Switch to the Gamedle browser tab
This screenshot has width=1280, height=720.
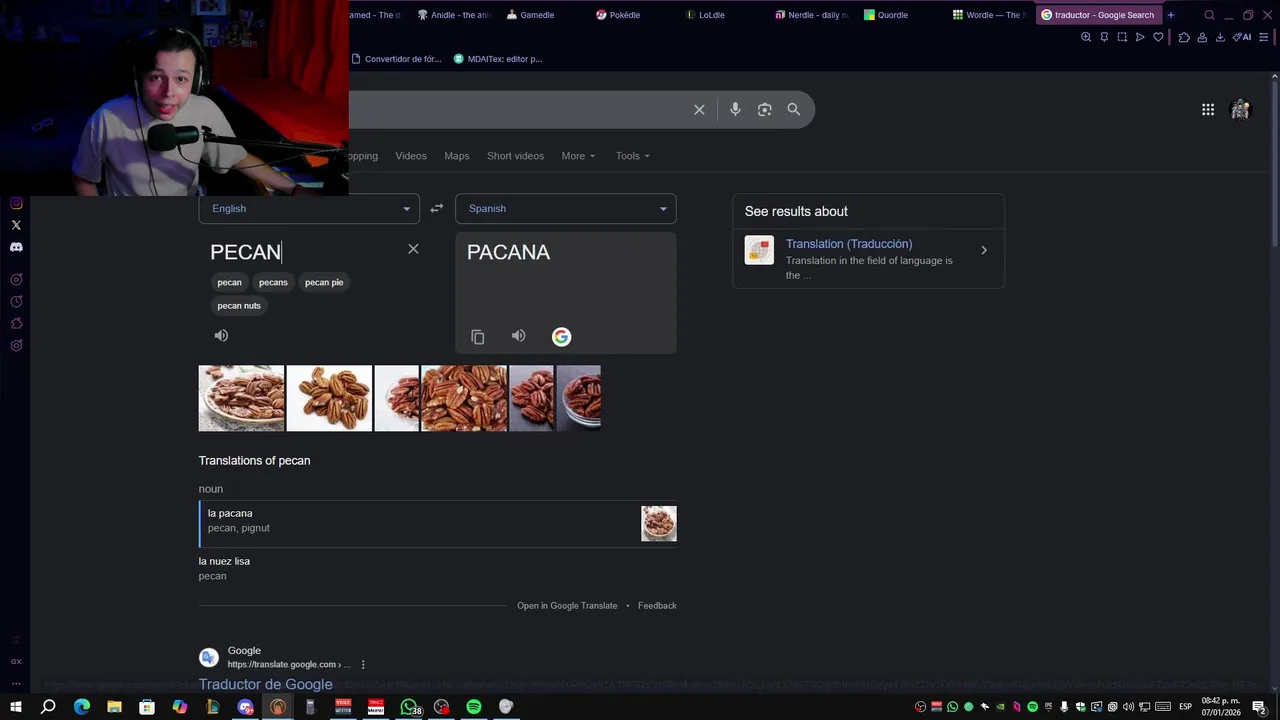pos(537,15)
